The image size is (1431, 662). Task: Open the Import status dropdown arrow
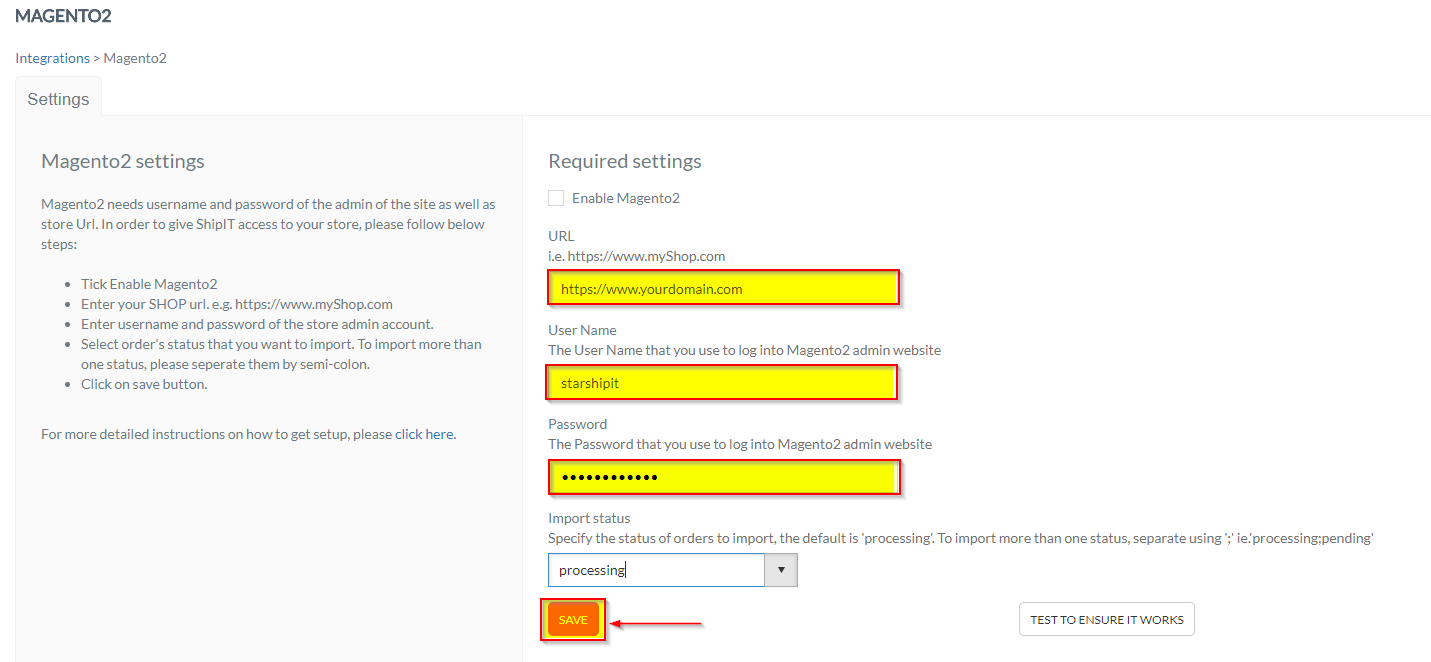781,571
